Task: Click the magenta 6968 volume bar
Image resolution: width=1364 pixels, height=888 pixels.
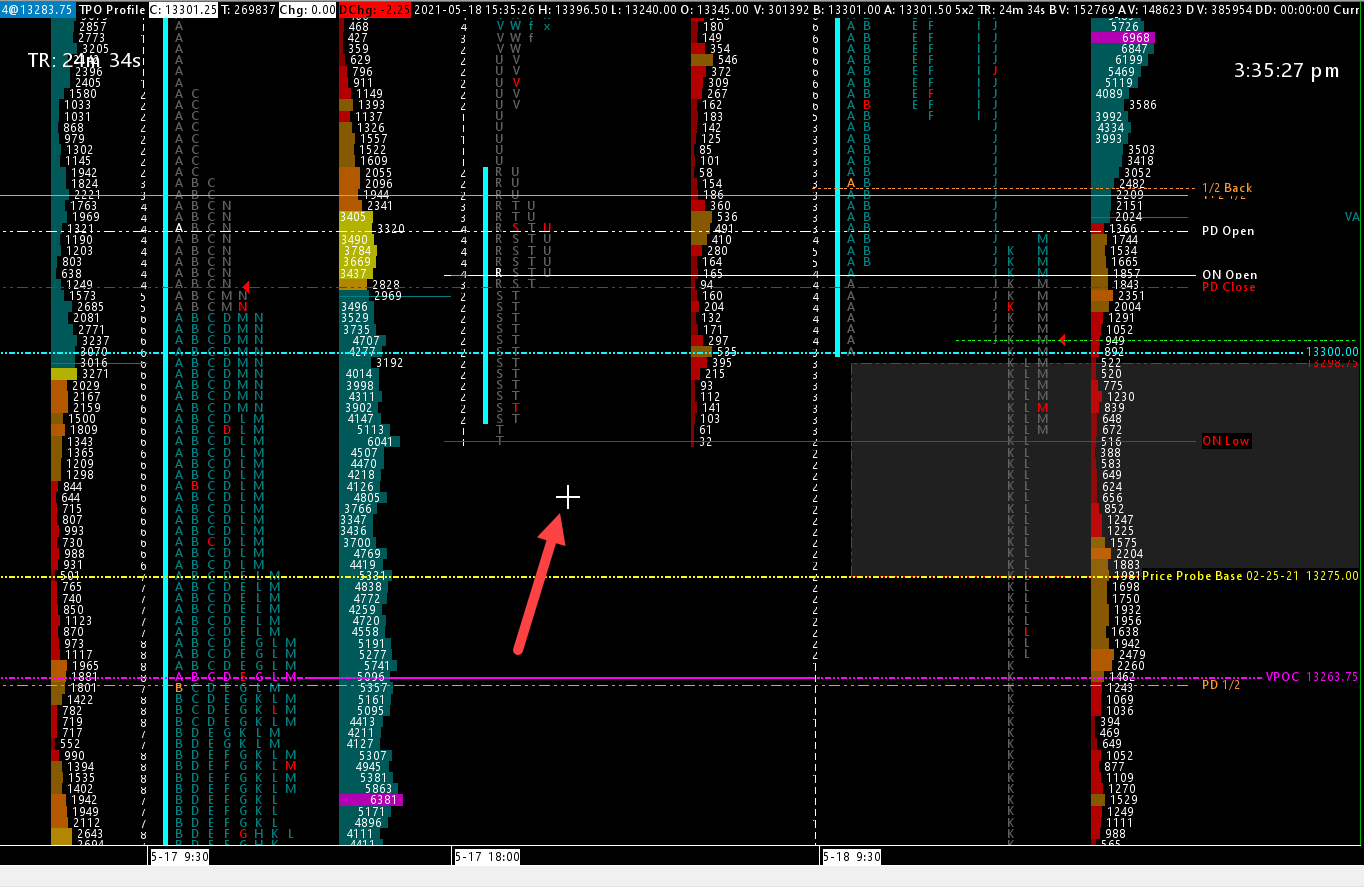Action: [1124, 38]
